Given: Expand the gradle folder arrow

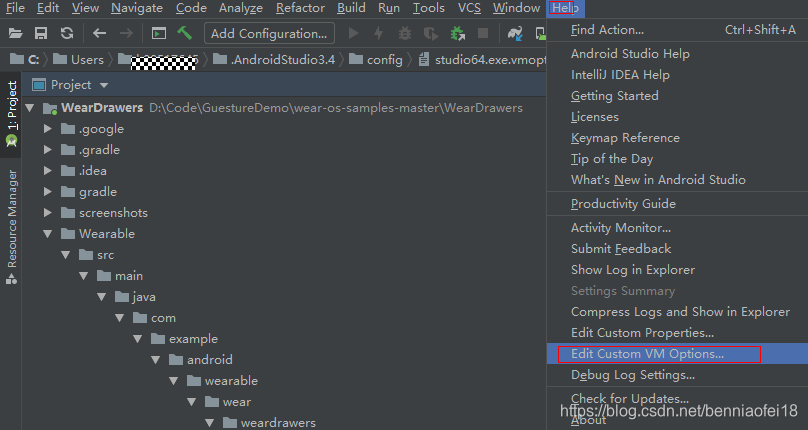Looking at the screenshot, I should 48,192.
